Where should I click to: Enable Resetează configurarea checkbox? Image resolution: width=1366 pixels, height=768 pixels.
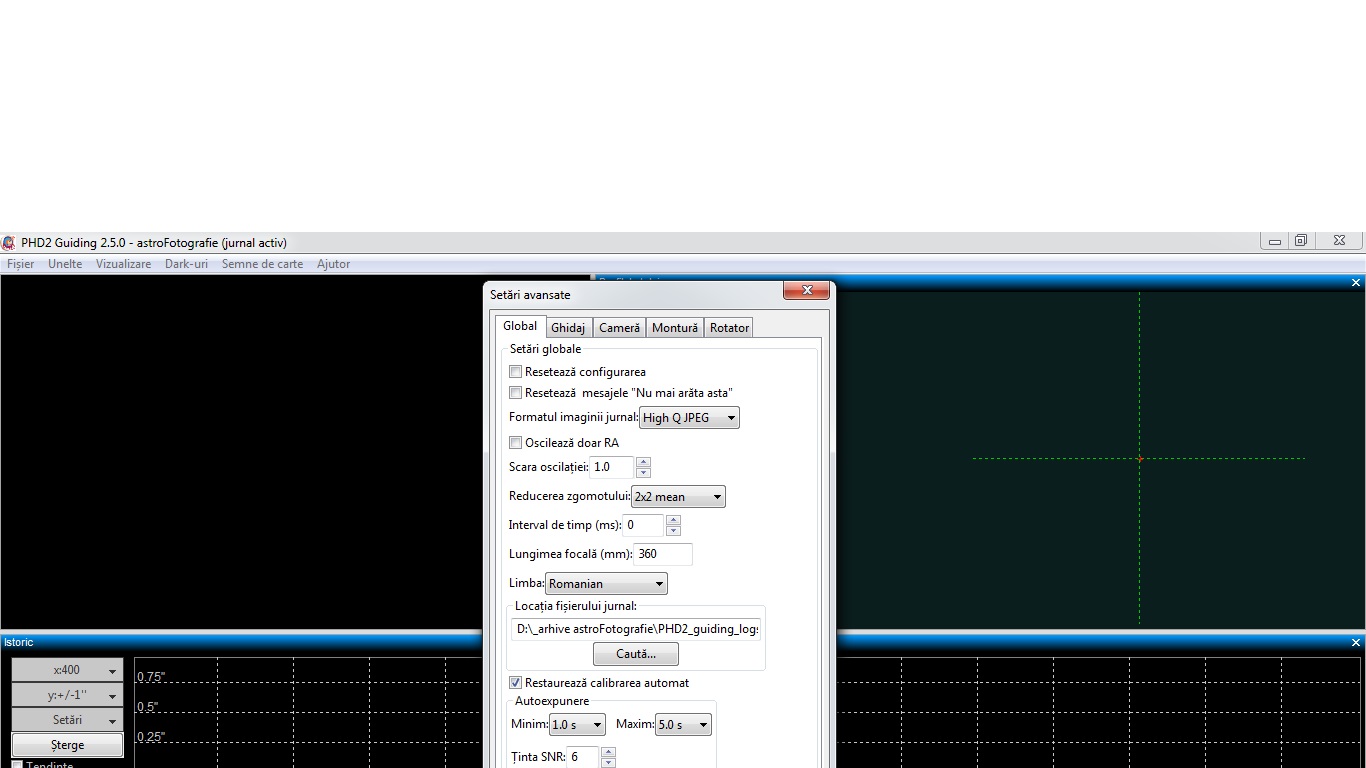516,372
